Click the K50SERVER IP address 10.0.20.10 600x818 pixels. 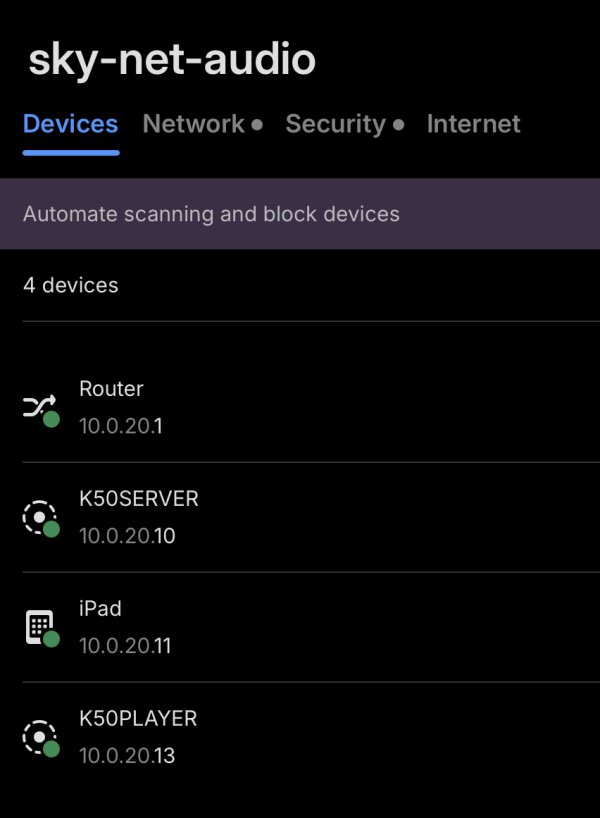pos(127,536)
